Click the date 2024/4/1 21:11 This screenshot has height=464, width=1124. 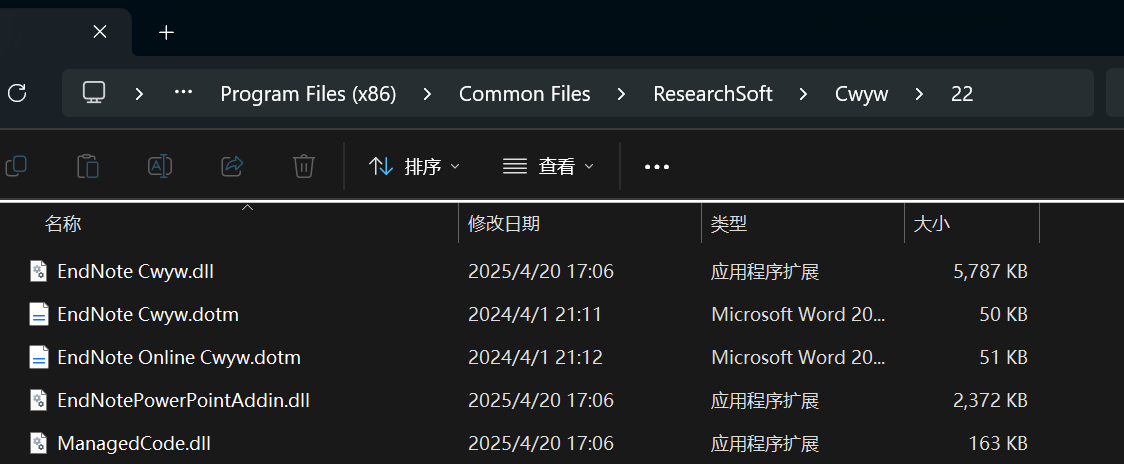point(534,315)
